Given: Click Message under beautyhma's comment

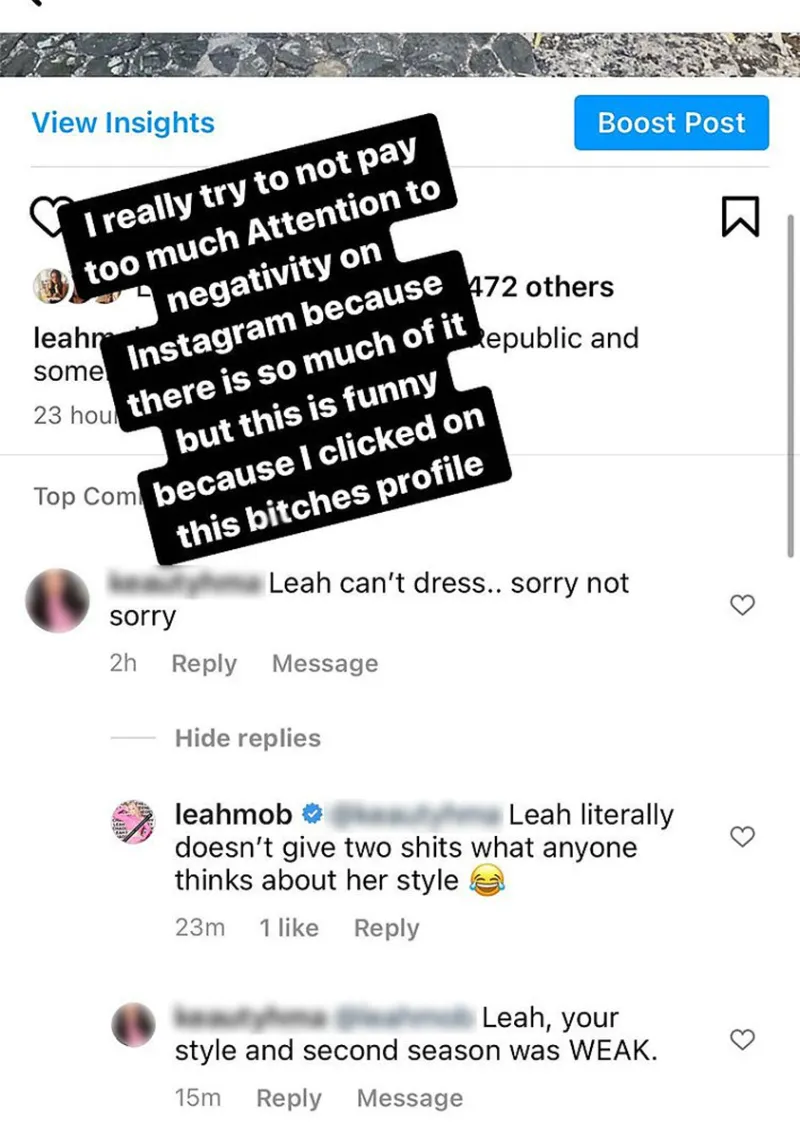Looking at the screenshot, I should point(324,663).
